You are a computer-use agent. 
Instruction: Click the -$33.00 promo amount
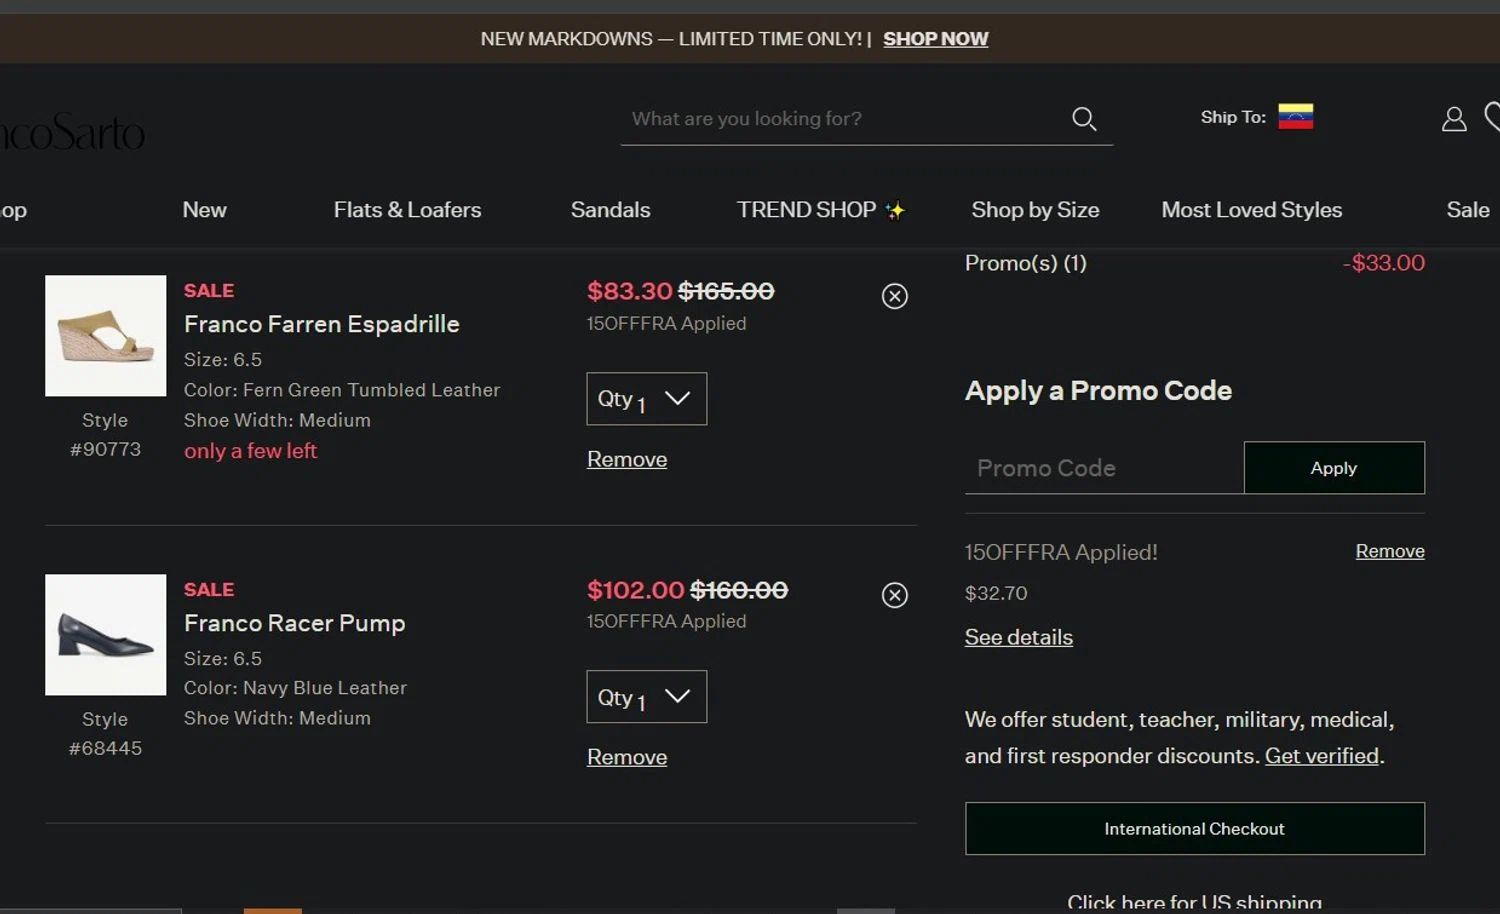click(1384, 263)
